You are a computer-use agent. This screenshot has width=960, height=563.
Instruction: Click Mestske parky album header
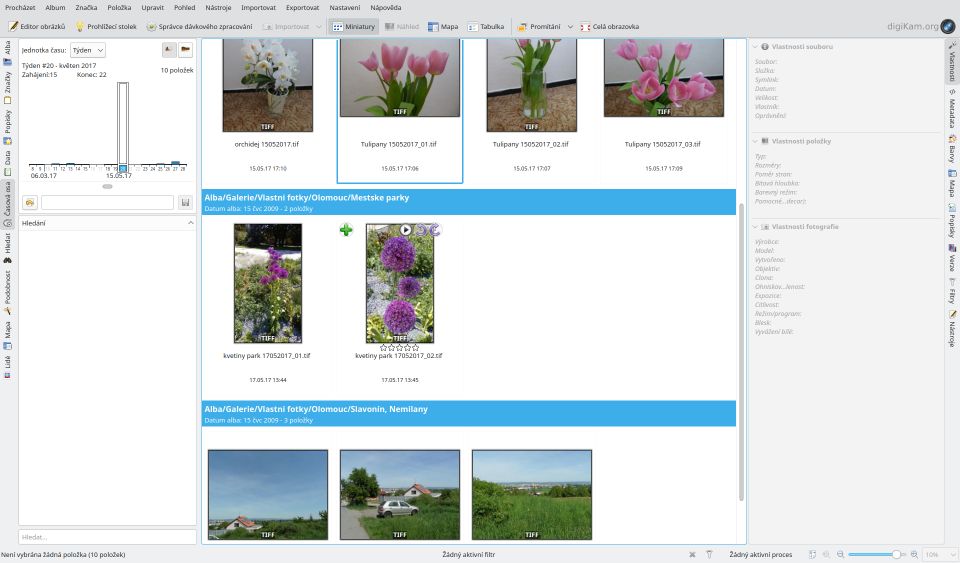(x=469, y=202)
